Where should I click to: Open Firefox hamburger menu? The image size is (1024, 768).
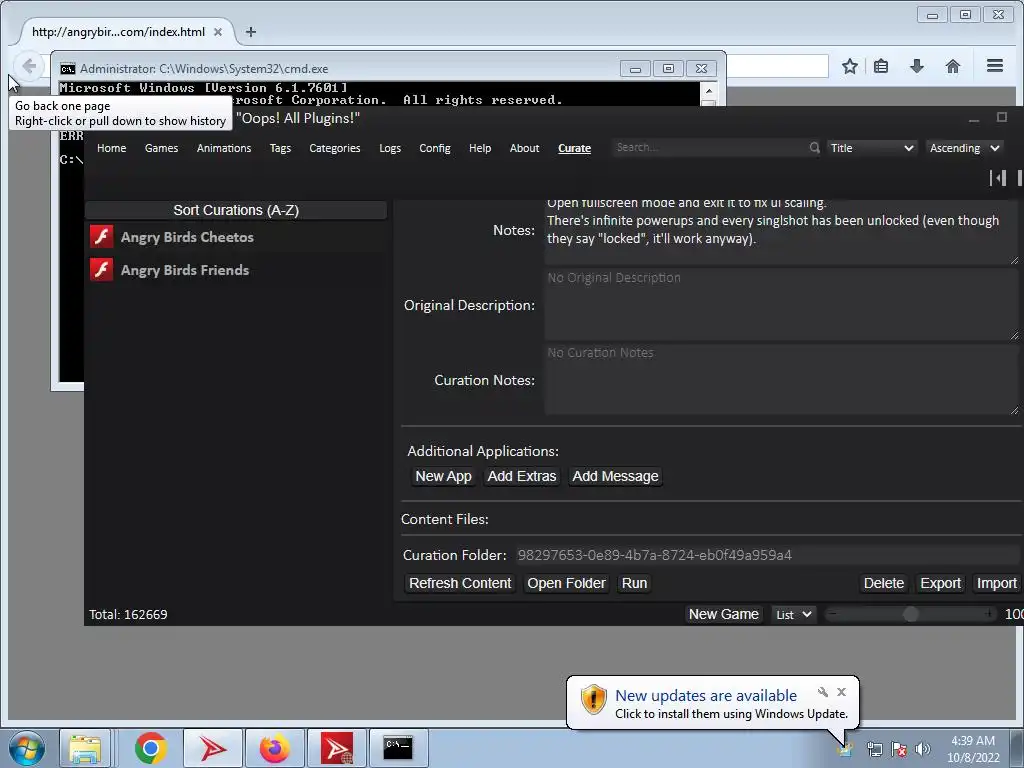coord(995,66)
